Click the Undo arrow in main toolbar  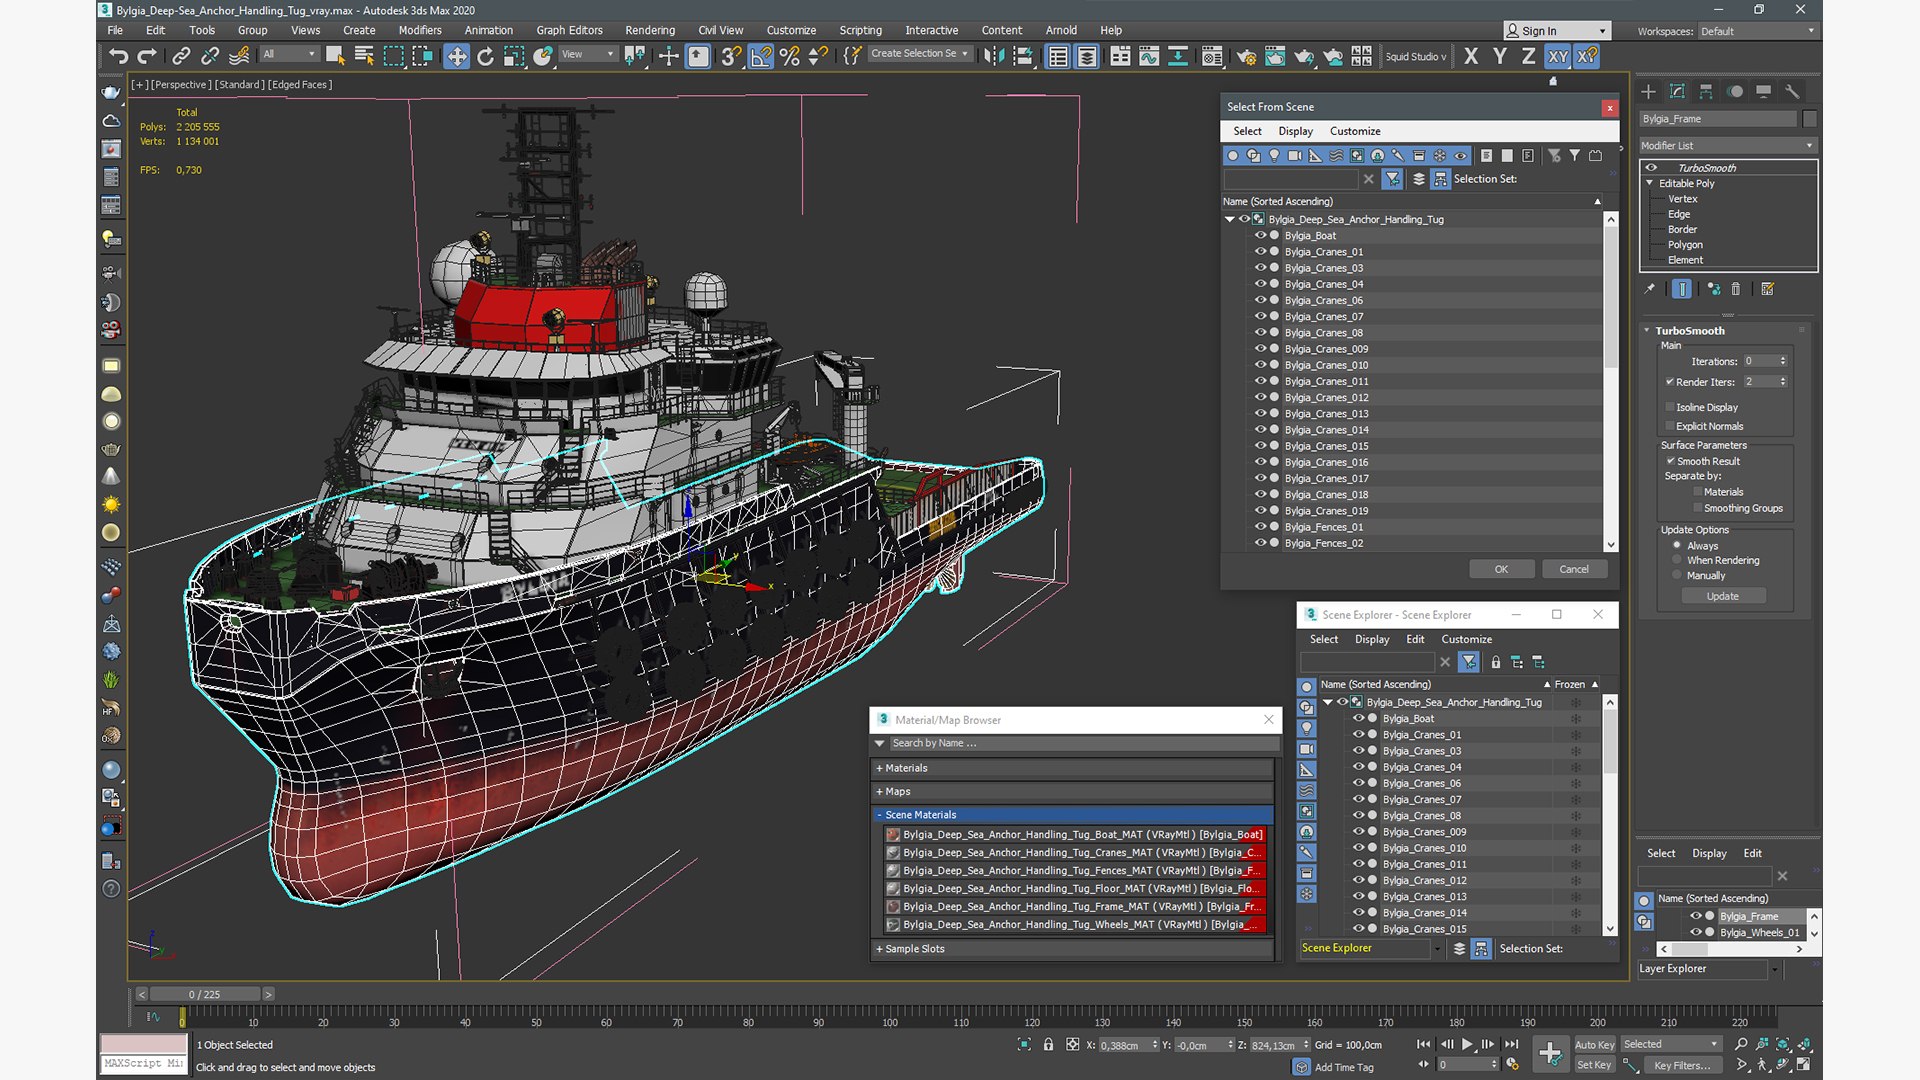118,56
